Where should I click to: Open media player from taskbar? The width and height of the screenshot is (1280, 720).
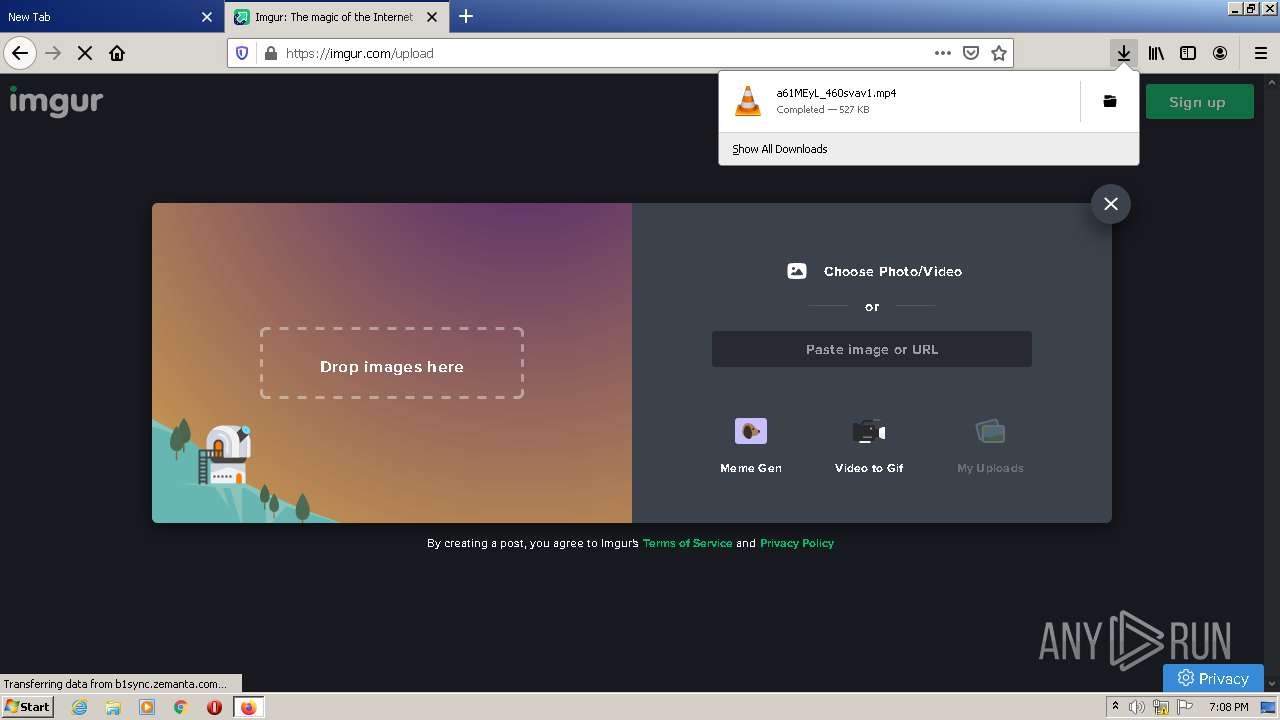pos(147,707)
